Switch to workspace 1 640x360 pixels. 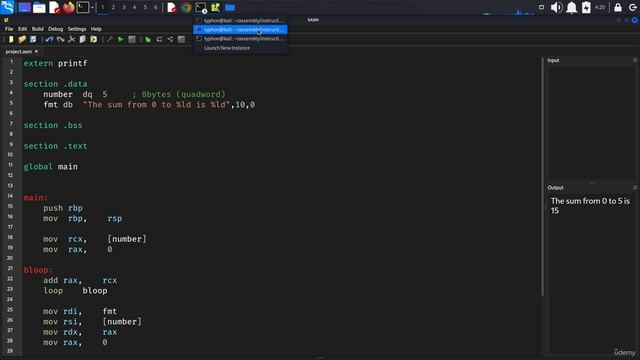click(102, 7)
